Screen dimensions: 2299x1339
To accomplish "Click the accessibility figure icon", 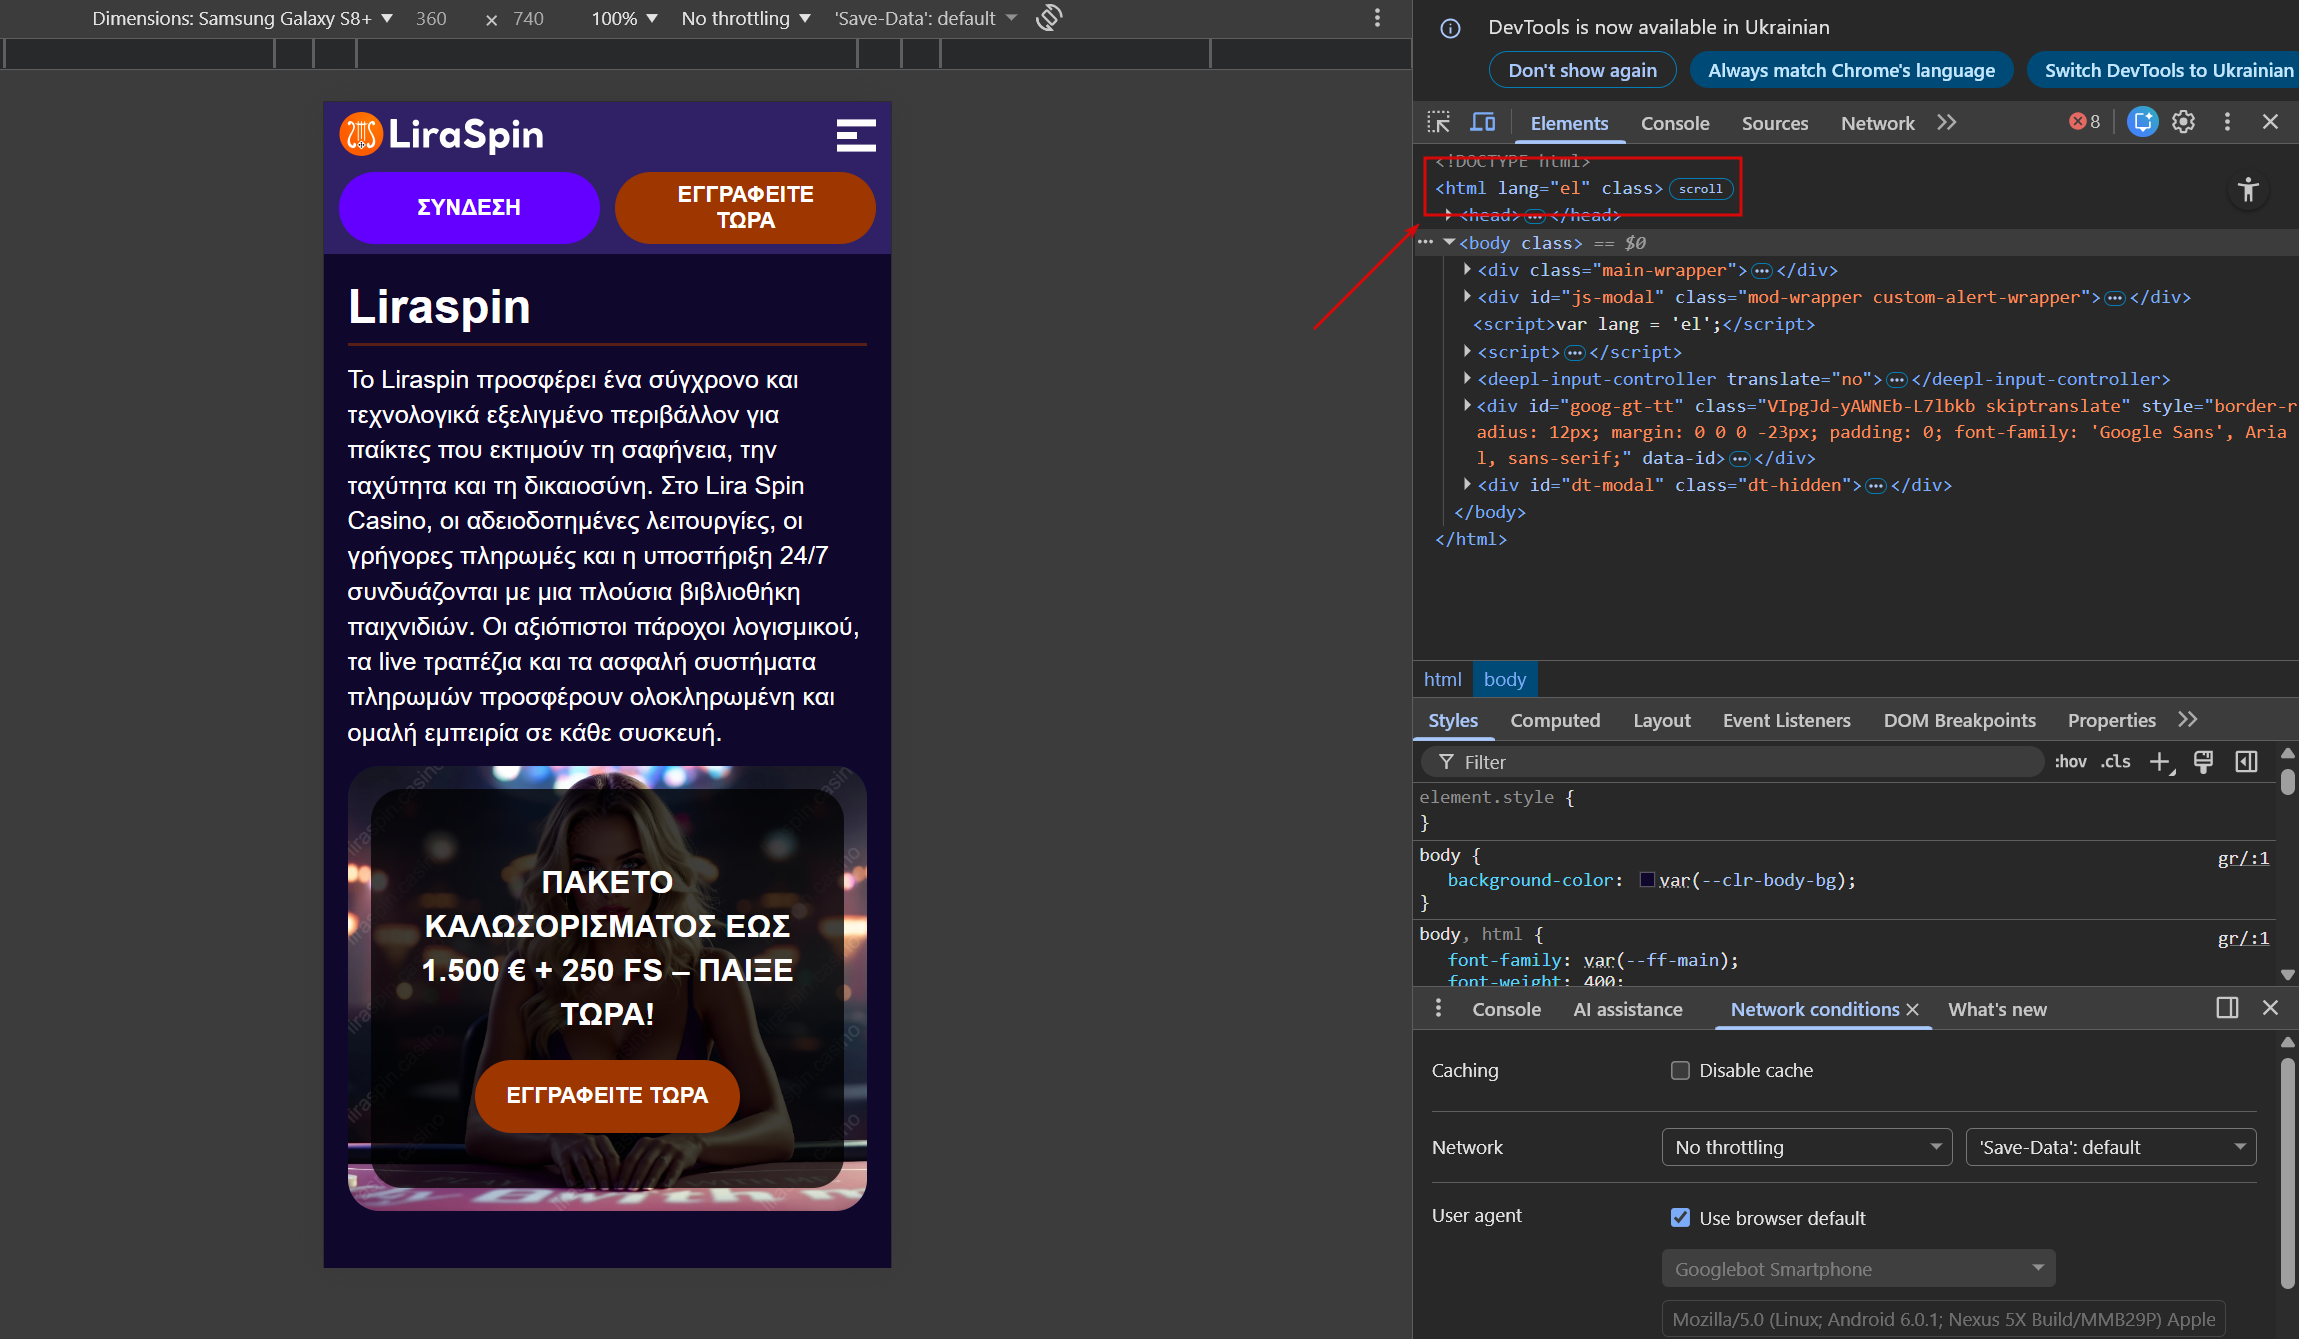I will pos(2248,190).
